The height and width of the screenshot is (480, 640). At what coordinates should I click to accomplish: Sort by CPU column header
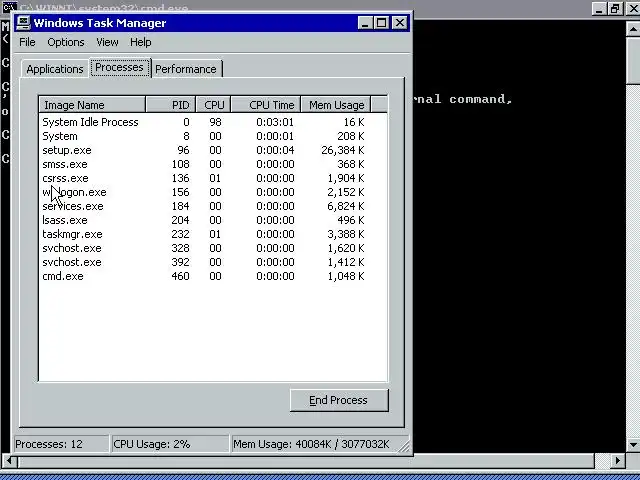click(x=213, y=105)
